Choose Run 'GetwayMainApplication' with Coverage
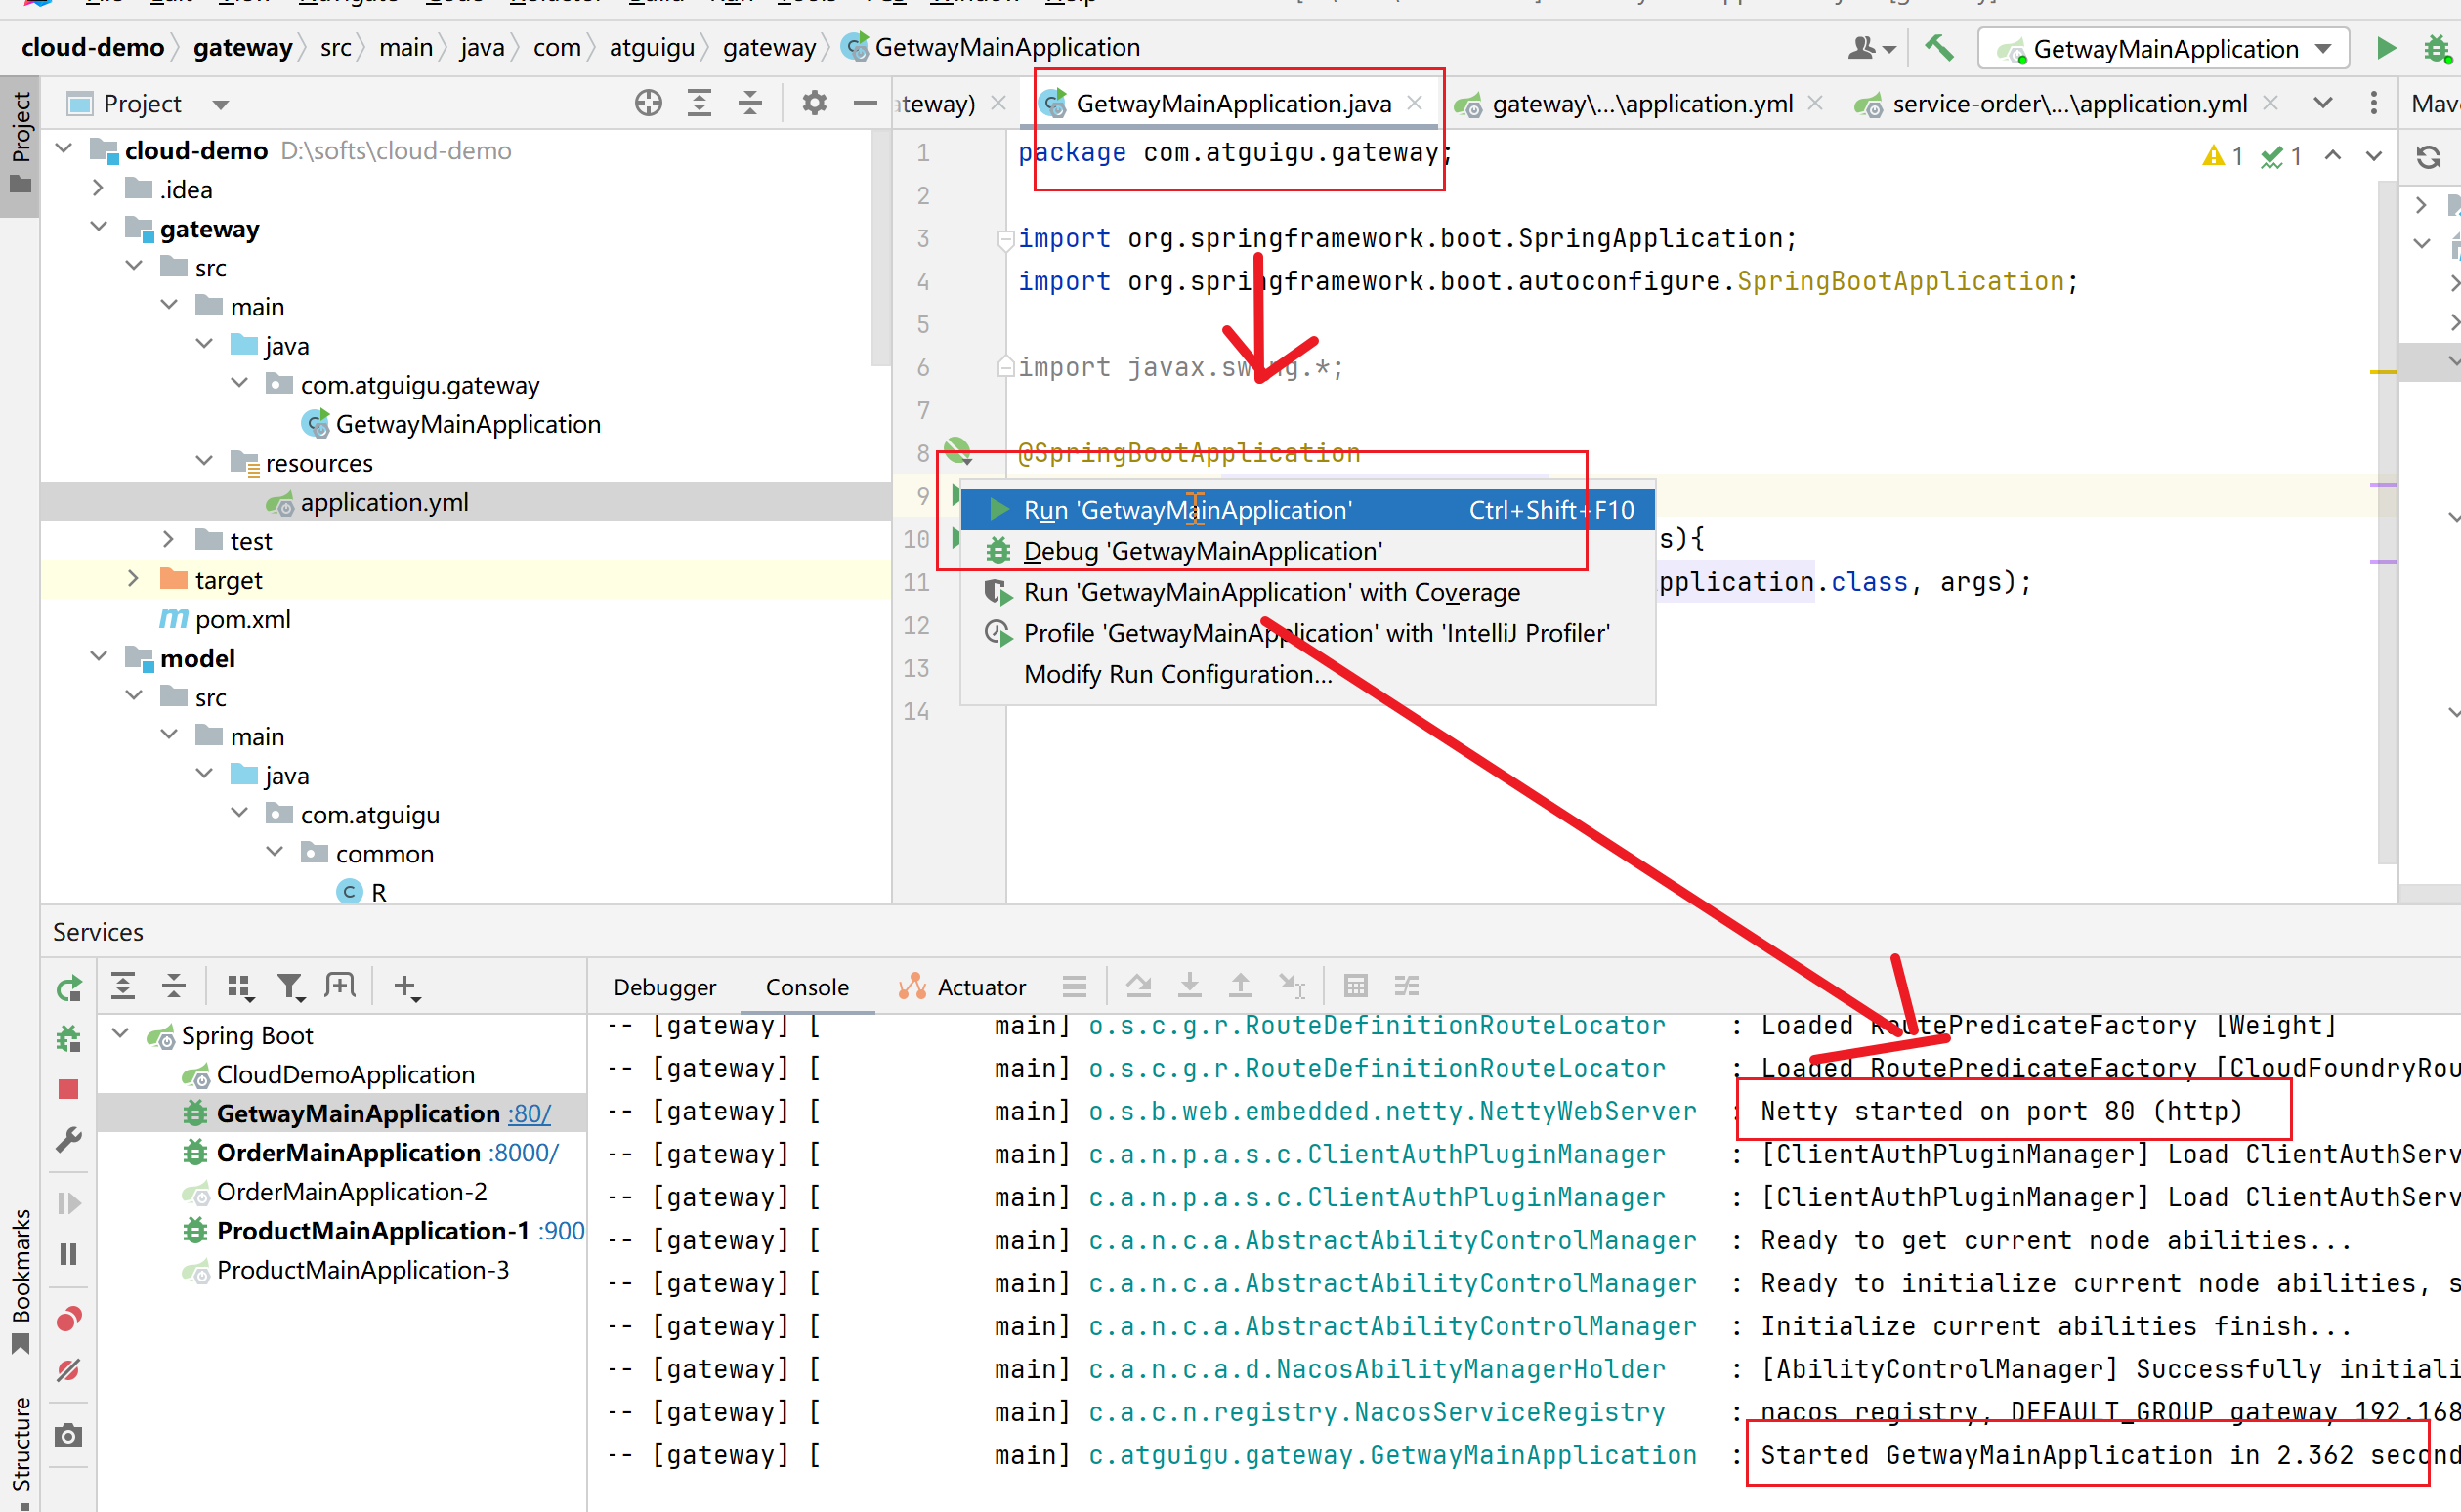Screen dimensions: 2461x1512 1307,592
